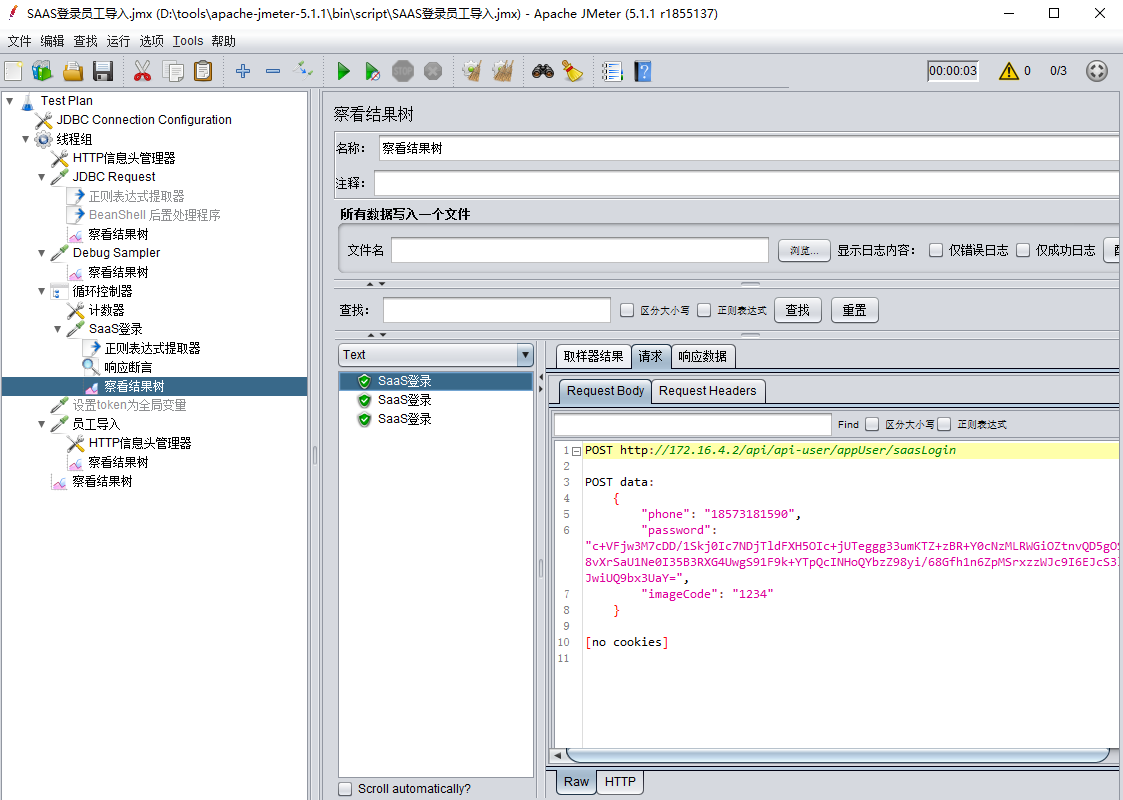Screen dimensions: 1123x800
Task: Switch to 响应数据 tab
Action: 703,356
